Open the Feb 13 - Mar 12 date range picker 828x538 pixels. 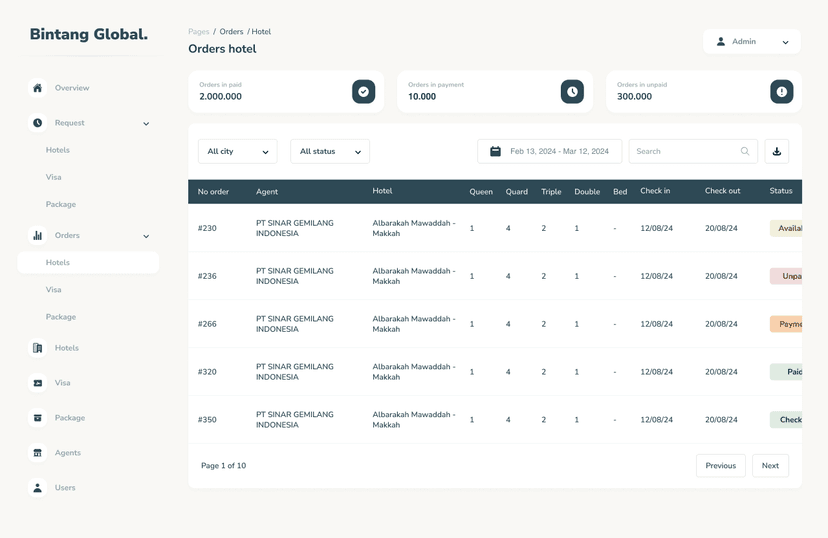click(549, 151)
